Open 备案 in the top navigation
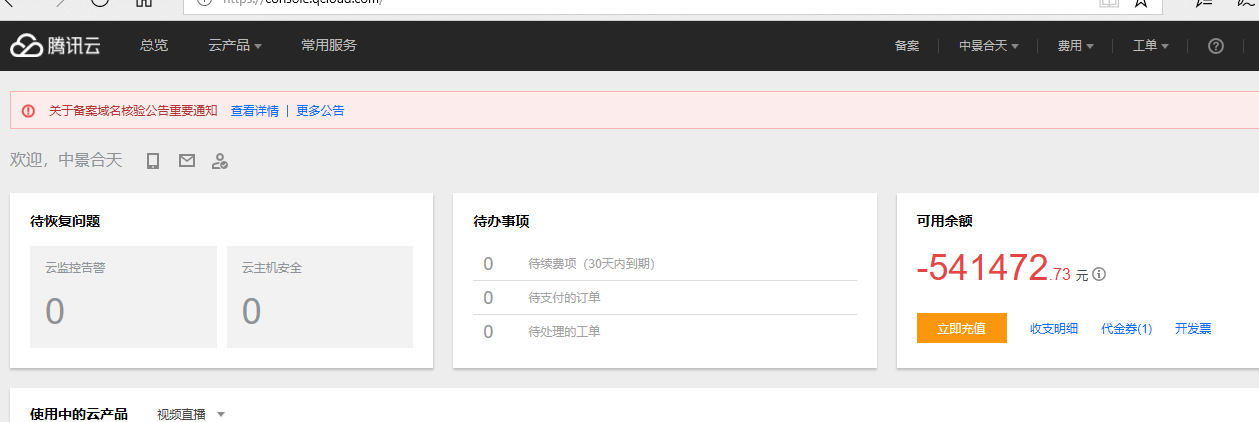The width and height of the screenshot is (1259, 422). pyautogui.click(x=906, y=46)
